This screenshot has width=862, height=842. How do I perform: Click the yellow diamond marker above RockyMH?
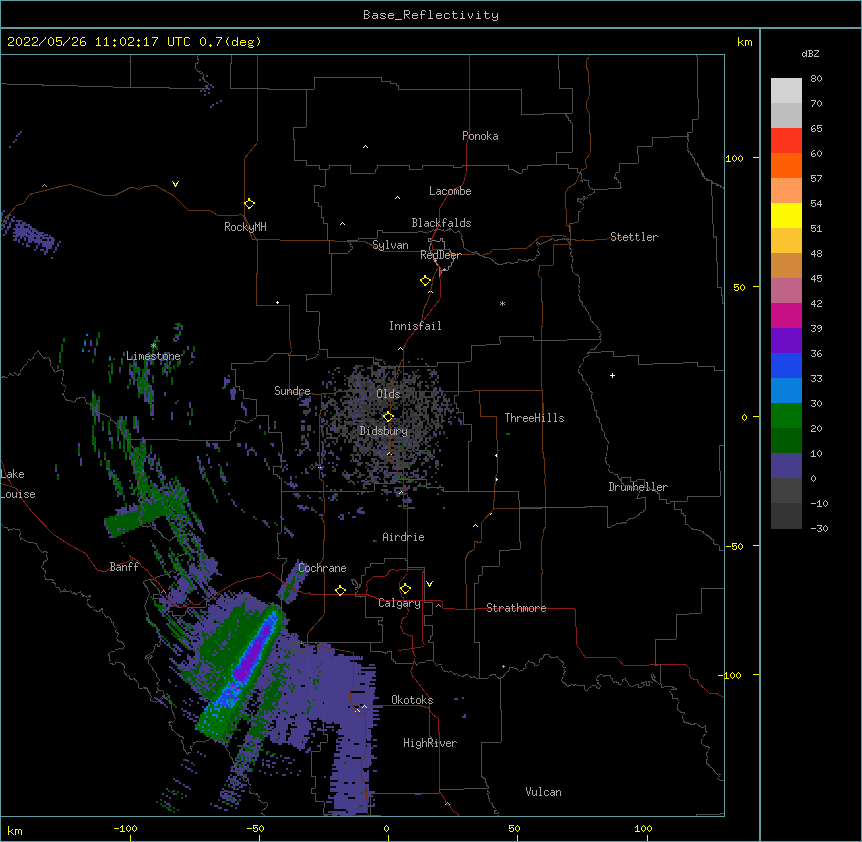[250, 204]
